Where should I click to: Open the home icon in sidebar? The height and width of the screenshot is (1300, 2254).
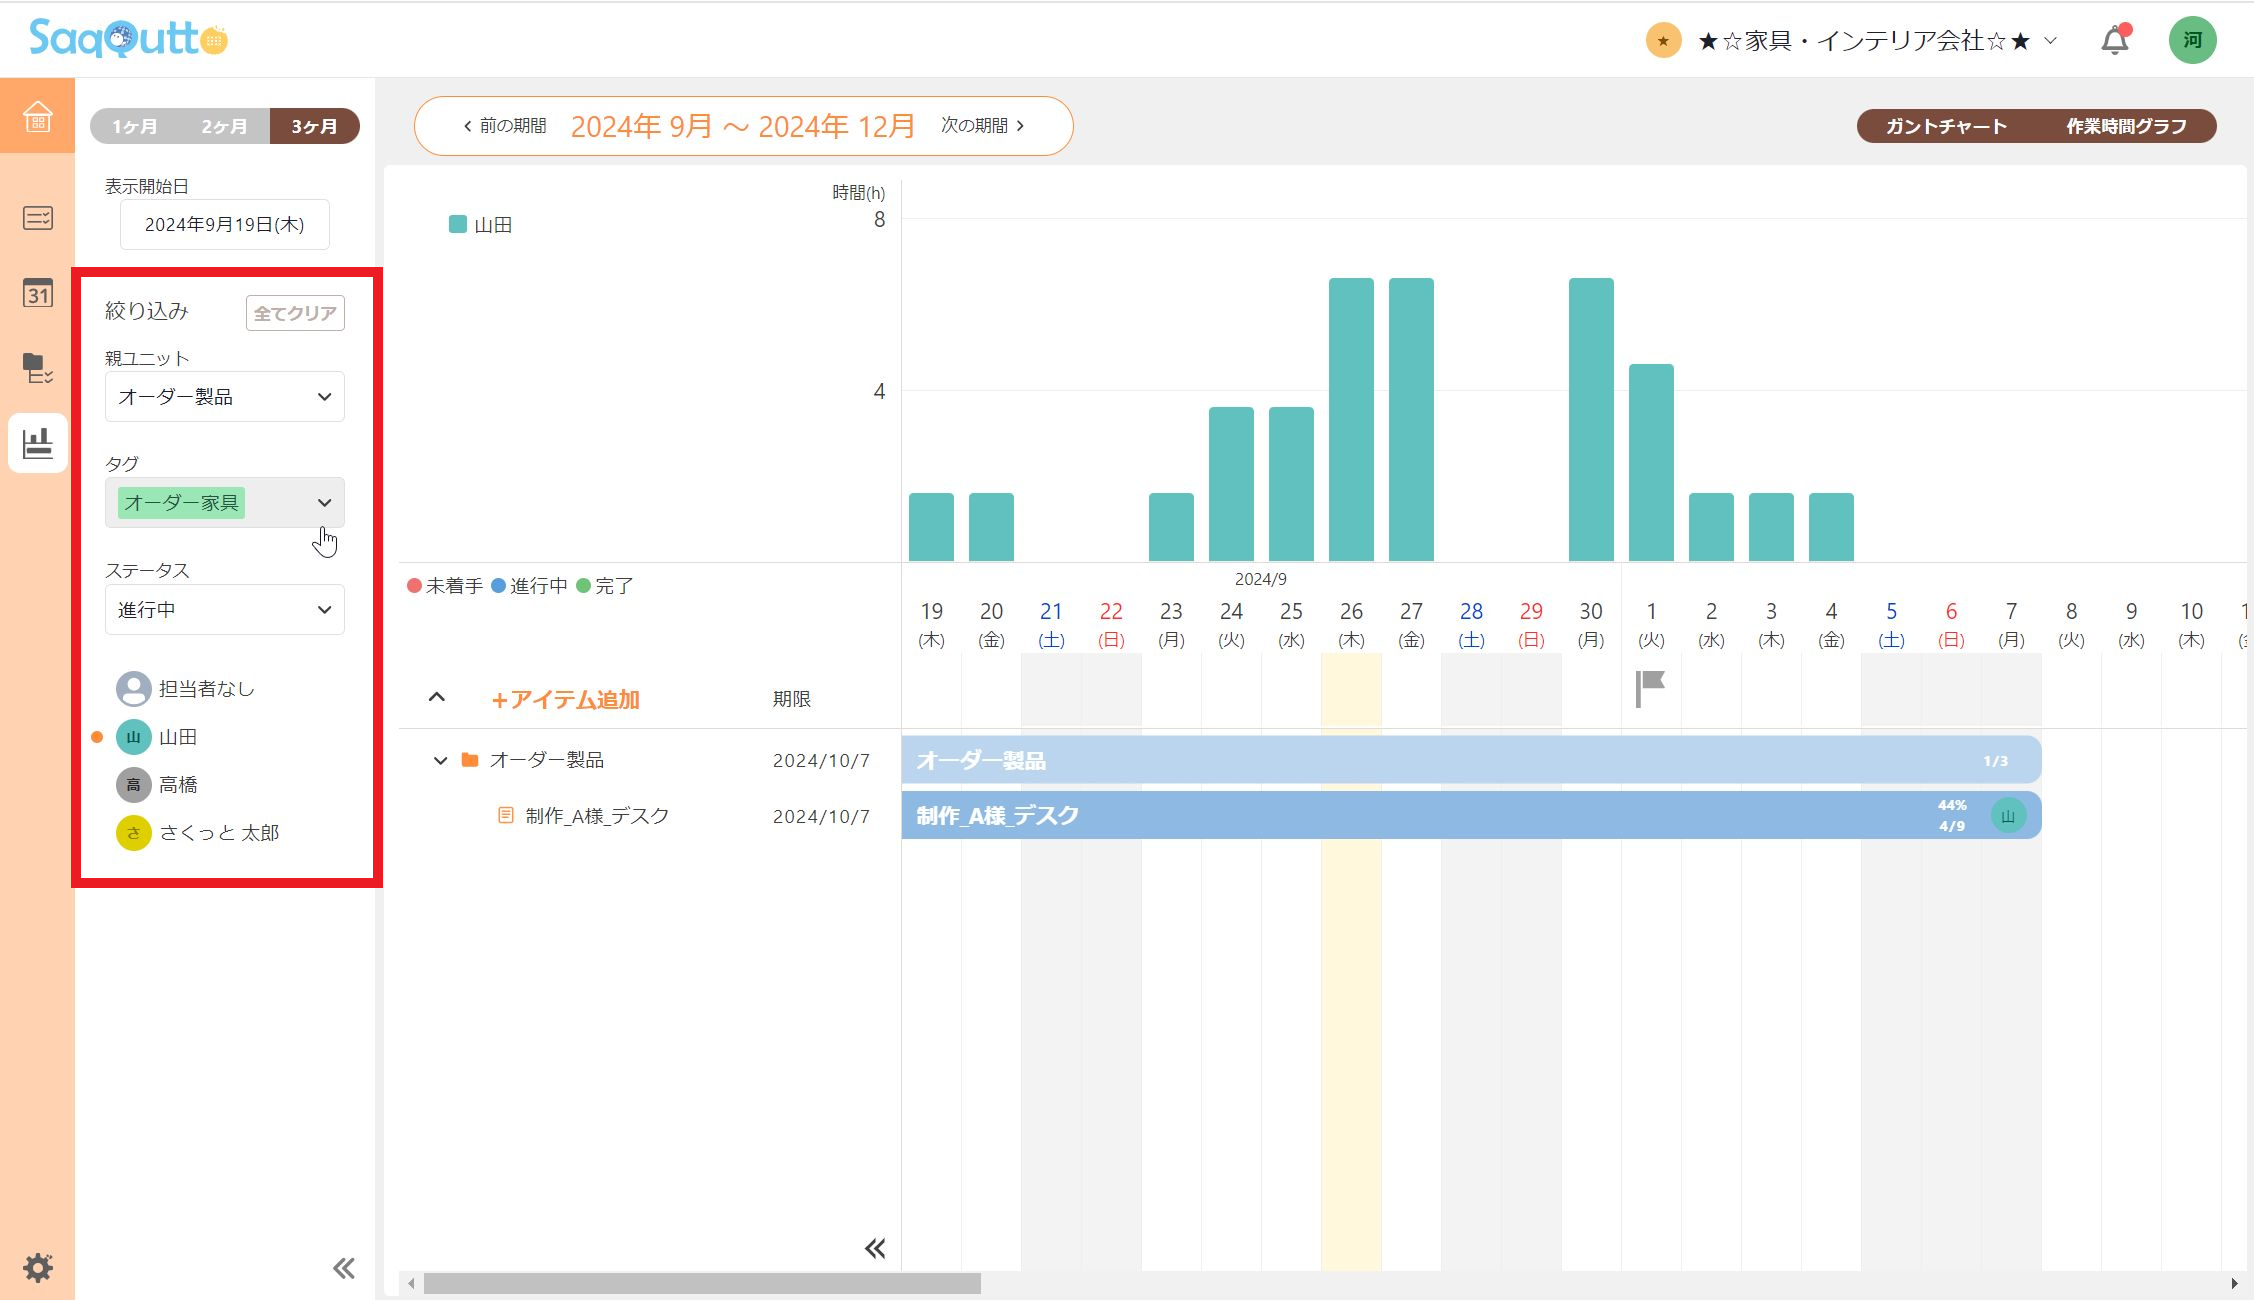[x=37, y=116]
